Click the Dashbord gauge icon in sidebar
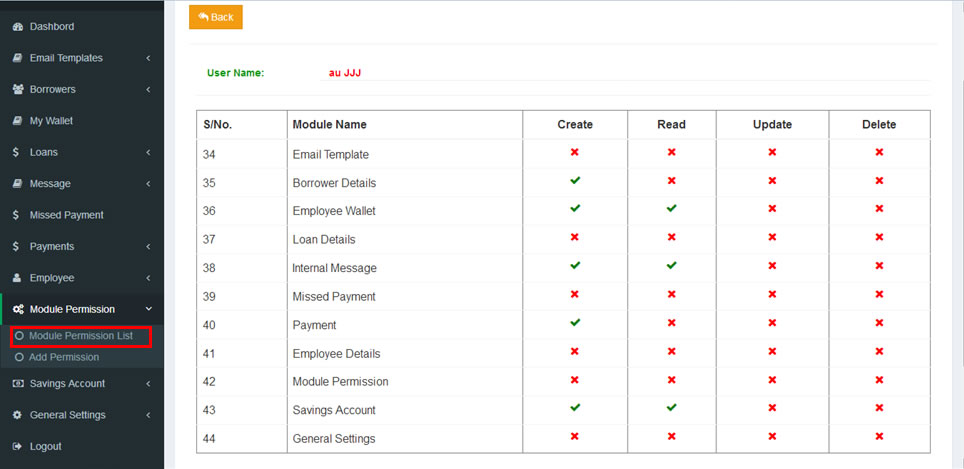Image resolution: width=964 pixels, height=469 pixels. pyautogui.click(x=18, y=26)
